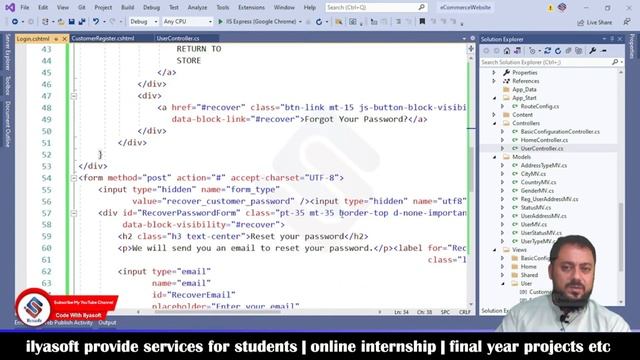Click Solution Explorer Refresh icon
The width and height of the screenshot is (640, 360).
[558, 51]
